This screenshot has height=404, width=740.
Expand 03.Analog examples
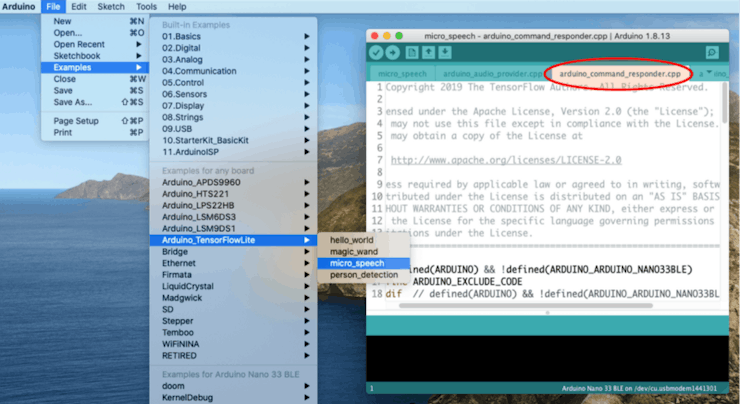point(233,59)
